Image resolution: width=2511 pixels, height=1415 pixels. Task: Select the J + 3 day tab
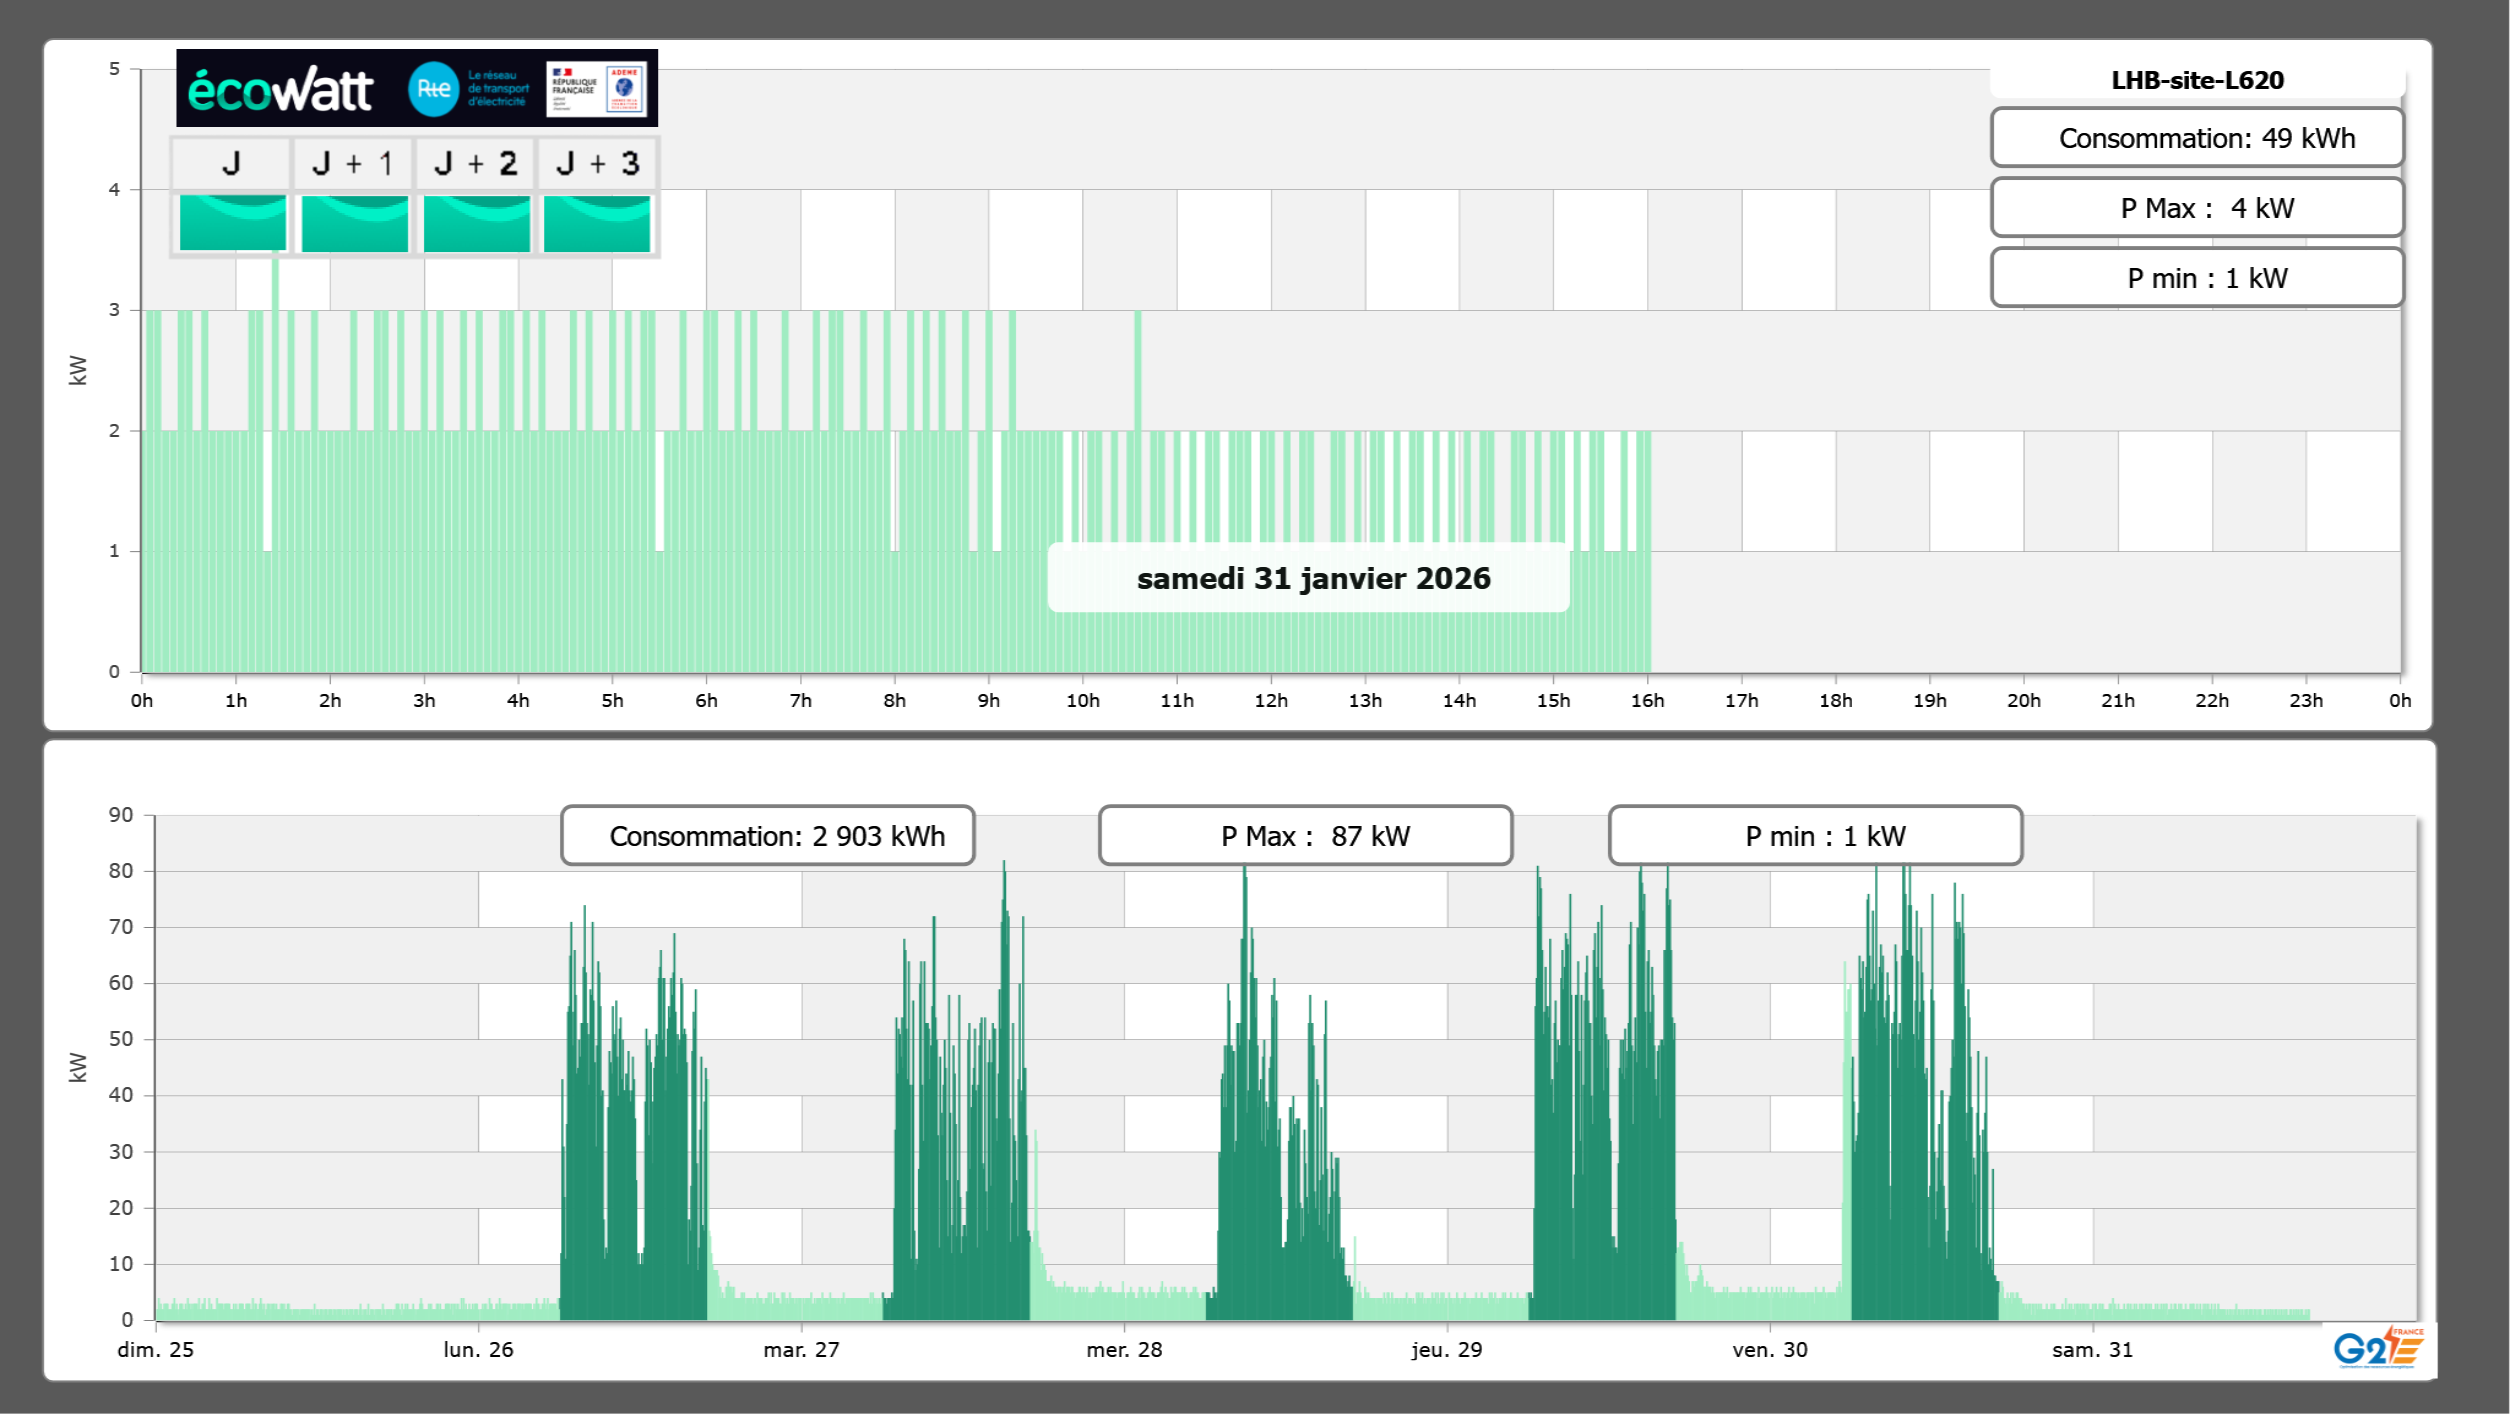[x=597, y=163]
